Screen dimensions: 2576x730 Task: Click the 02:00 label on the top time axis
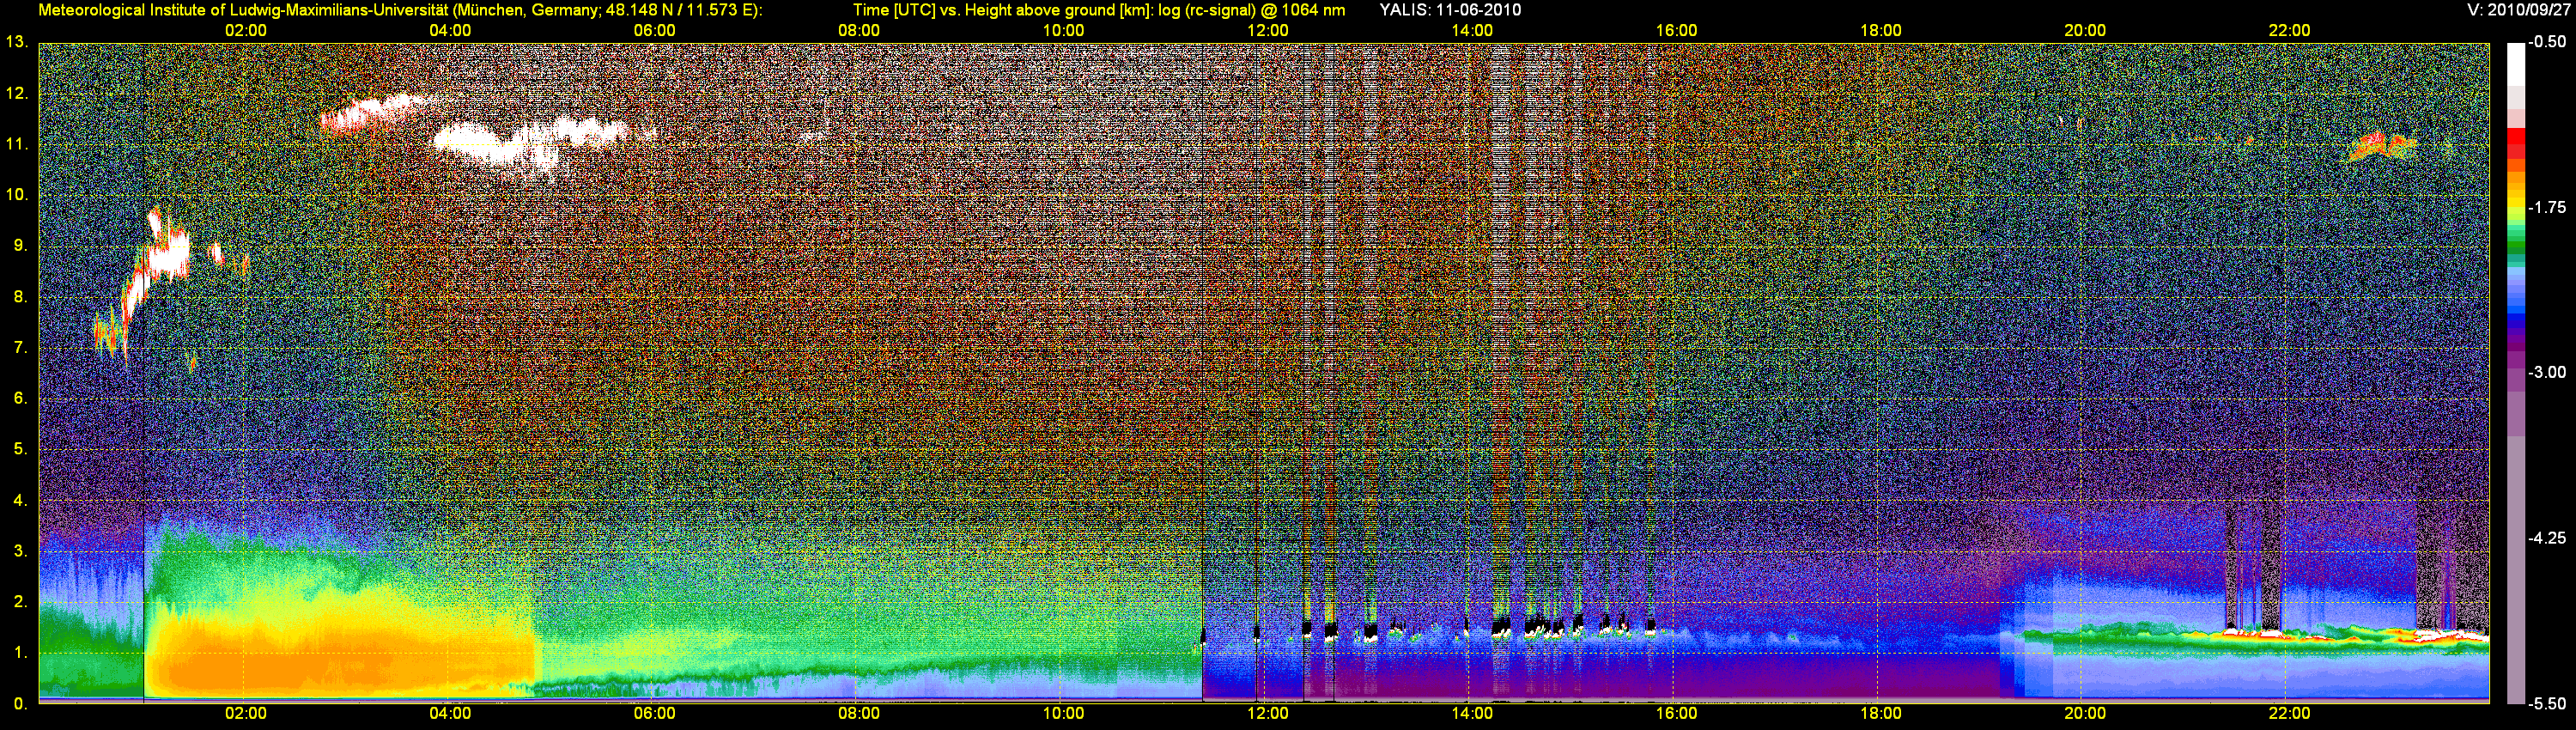click(245, 30)
